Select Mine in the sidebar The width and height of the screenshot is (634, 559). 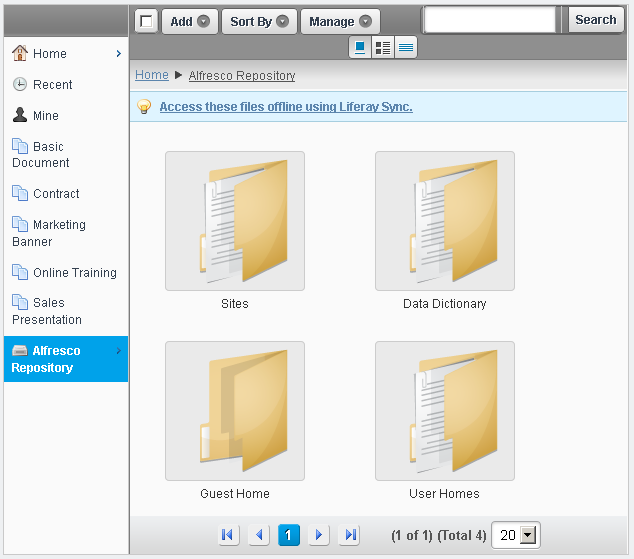tap(45, 116)
